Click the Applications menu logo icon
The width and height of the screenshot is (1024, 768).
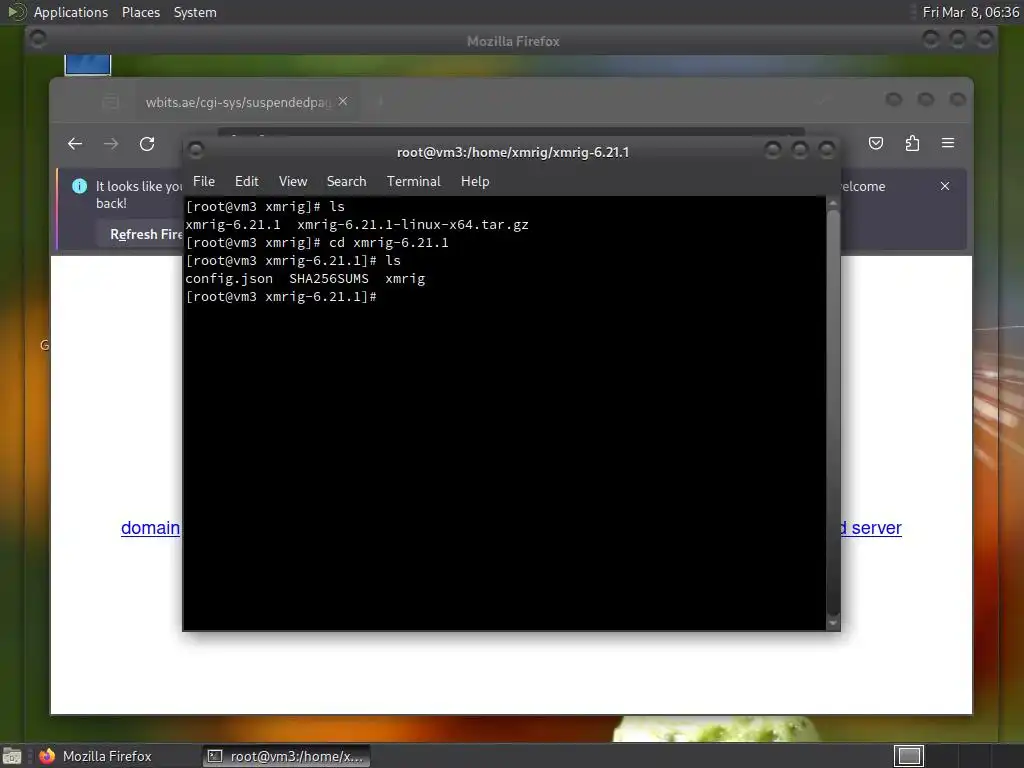pyautogui.click(x=16, y=12)
